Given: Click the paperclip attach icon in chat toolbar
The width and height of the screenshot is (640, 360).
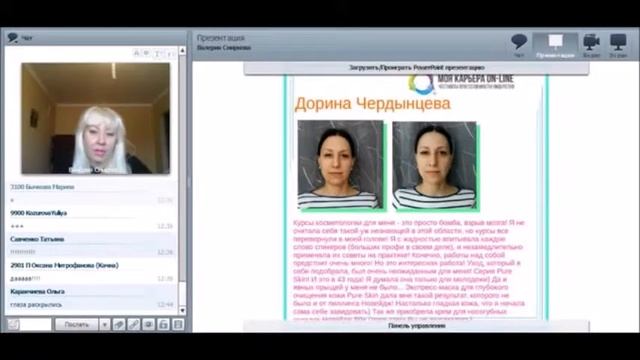Looking at the screenshot, I should click(x=119, y=324).
